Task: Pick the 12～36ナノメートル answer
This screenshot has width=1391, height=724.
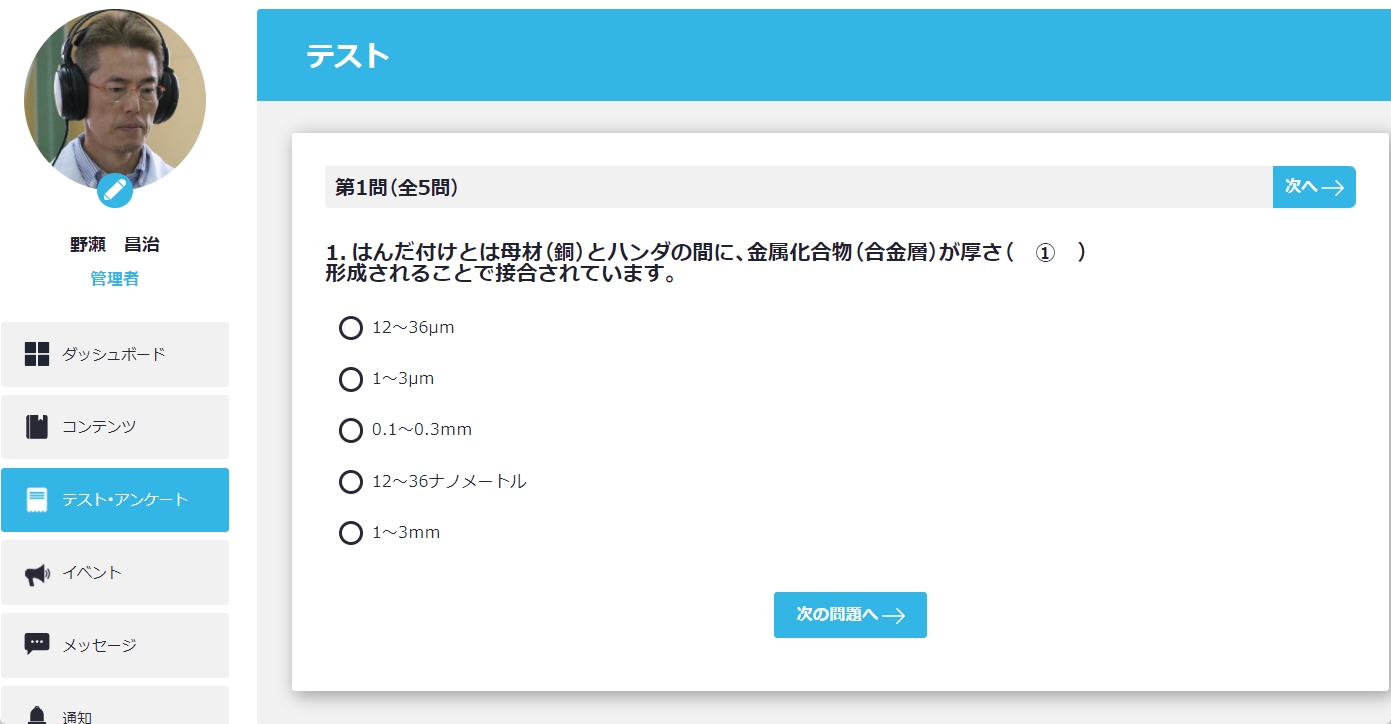Action: pyautogui.click(x=351, y=482)
